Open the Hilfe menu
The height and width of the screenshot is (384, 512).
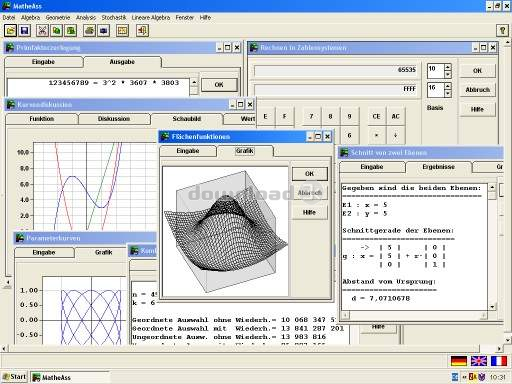205,17
